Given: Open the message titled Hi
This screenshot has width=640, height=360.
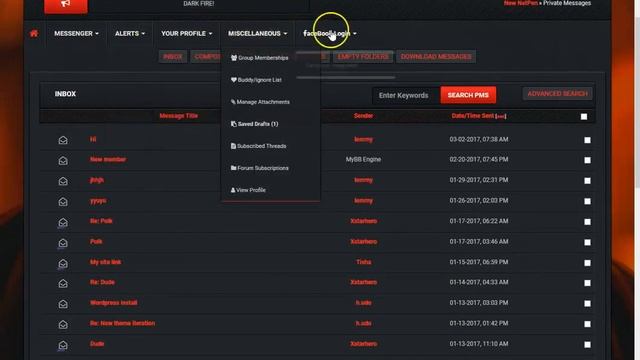Looking at the screenshot, I should click(93, 140).
